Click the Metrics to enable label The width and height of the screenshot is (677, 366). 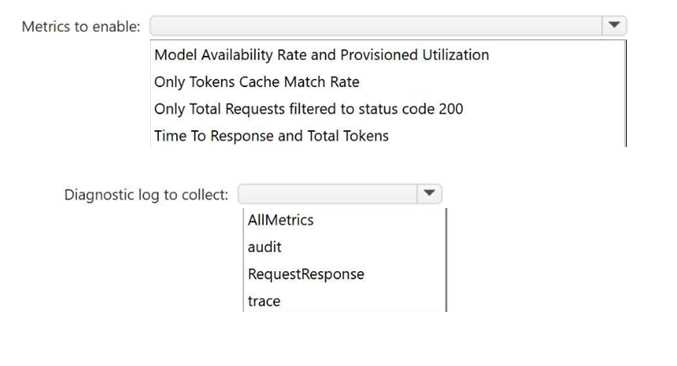click(x=81, y=27)
